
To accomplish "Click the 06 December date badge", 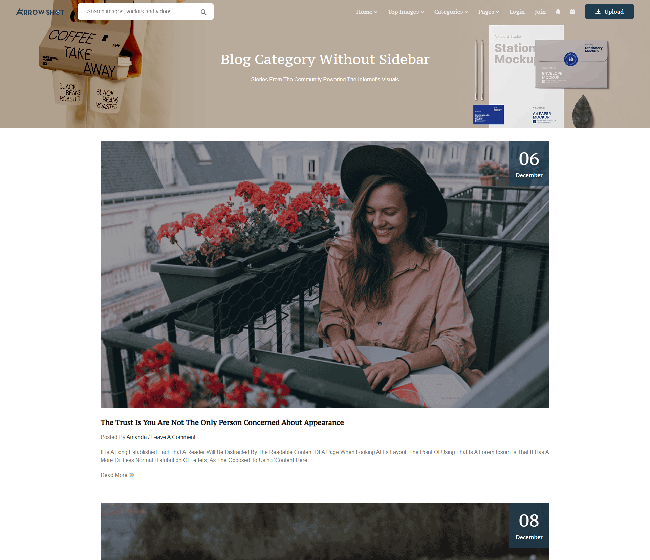I will [529, 164].
